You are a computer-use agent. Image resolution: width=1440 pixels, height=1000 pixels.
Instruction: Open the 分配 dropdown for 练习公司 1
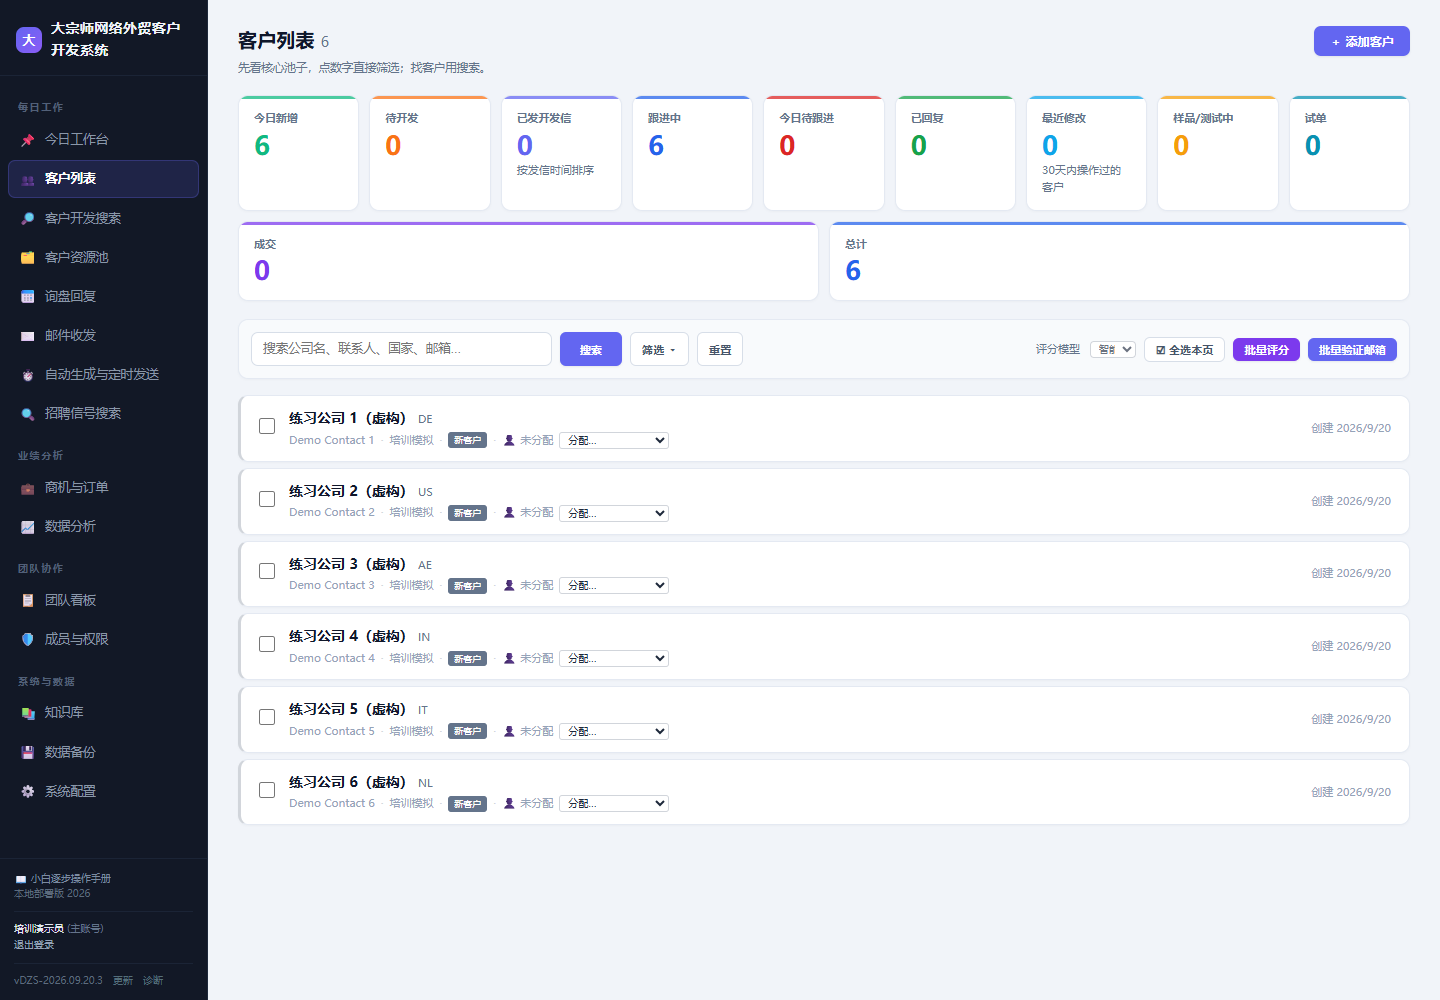614,440
